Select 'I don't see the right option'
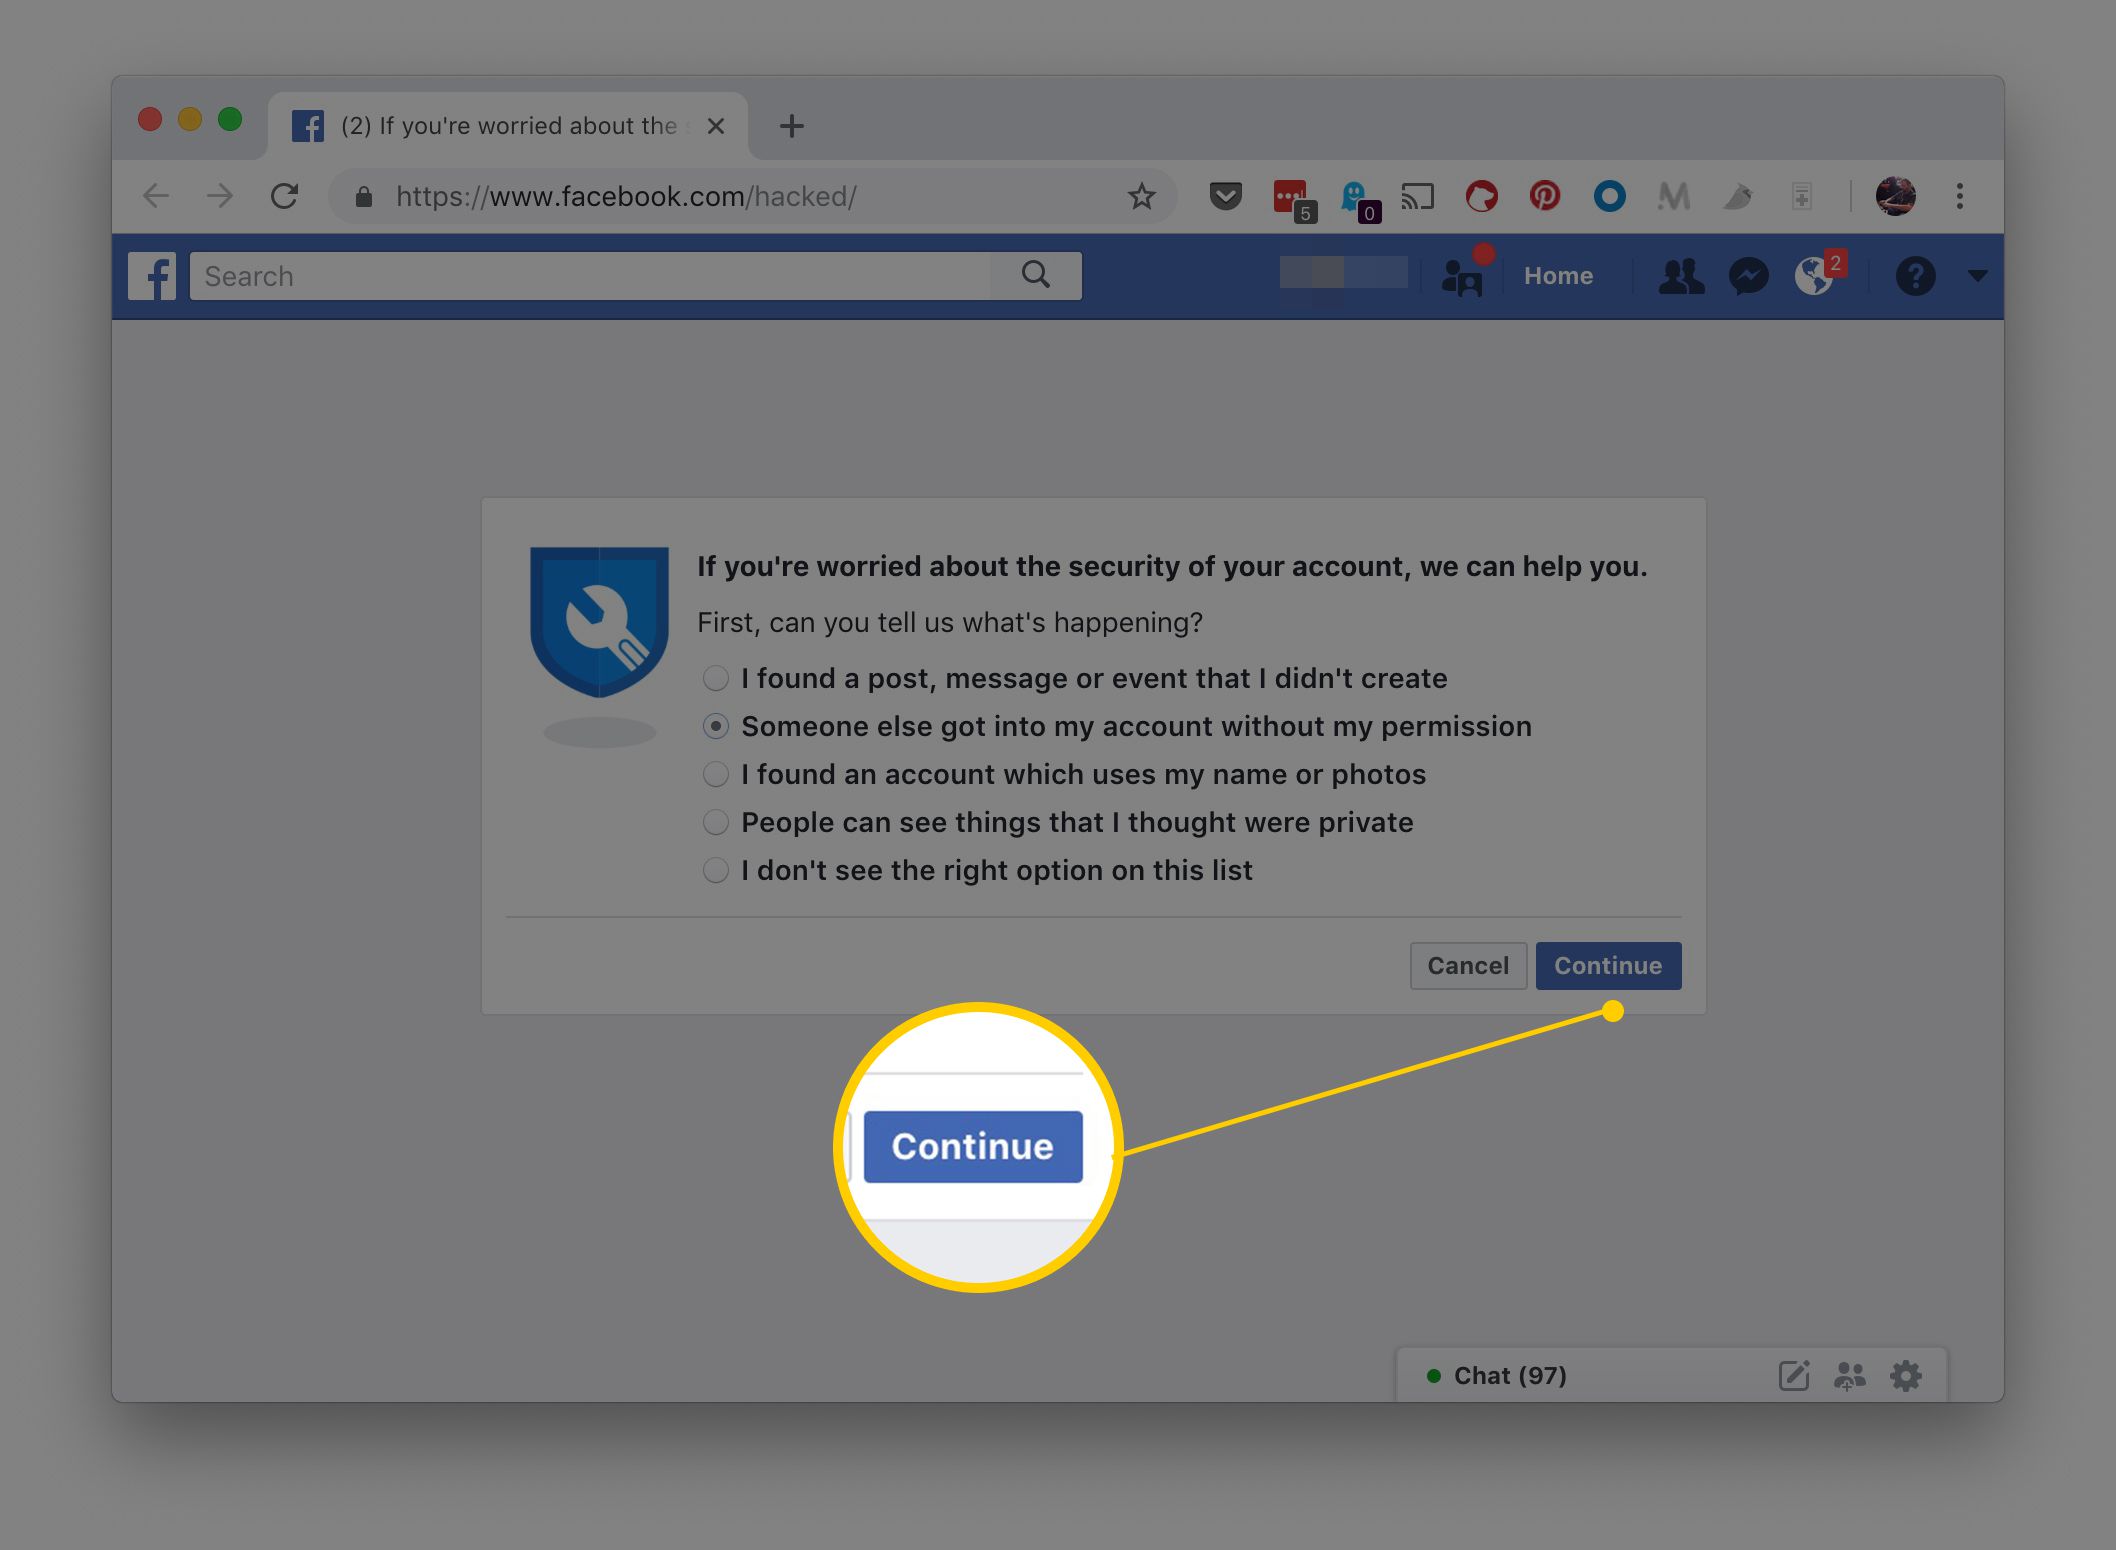 [x=716, y=870]
